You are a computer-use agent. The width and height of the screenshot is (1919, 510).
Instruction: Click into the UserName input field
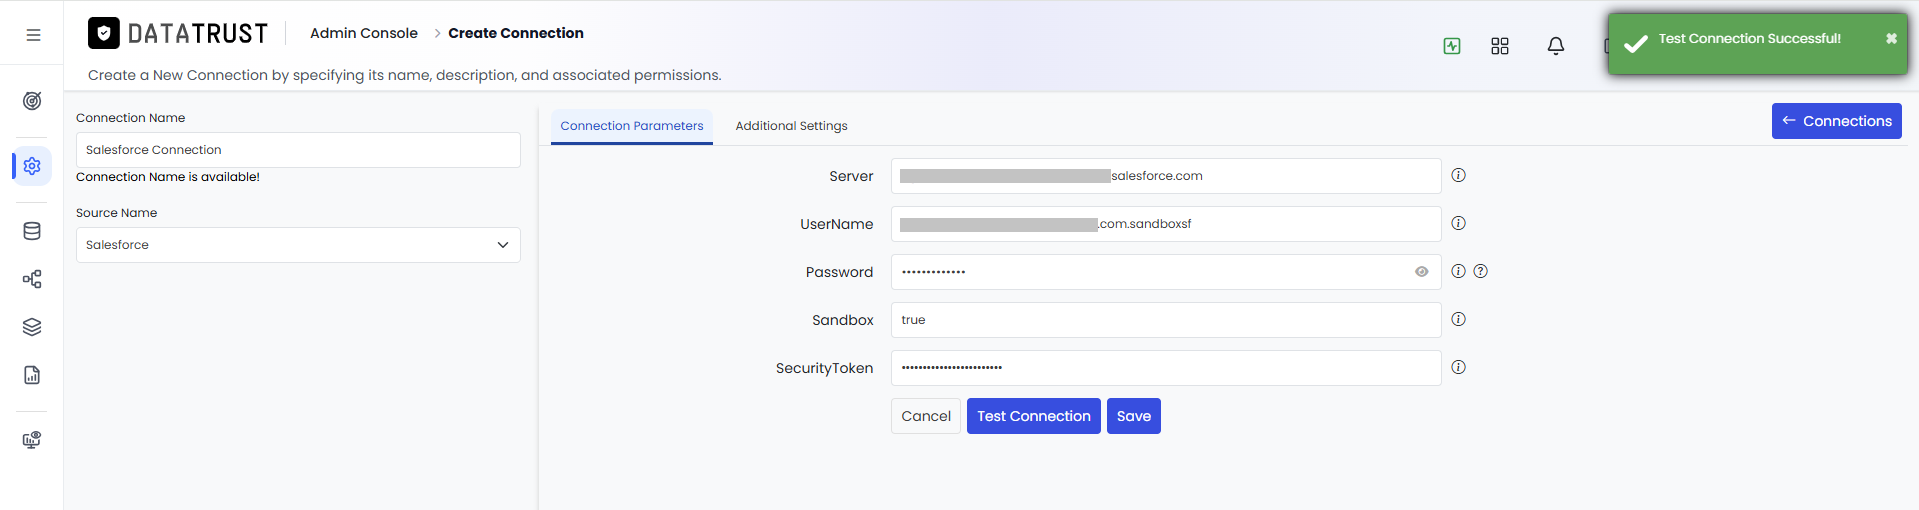(x=1166, y=224)
